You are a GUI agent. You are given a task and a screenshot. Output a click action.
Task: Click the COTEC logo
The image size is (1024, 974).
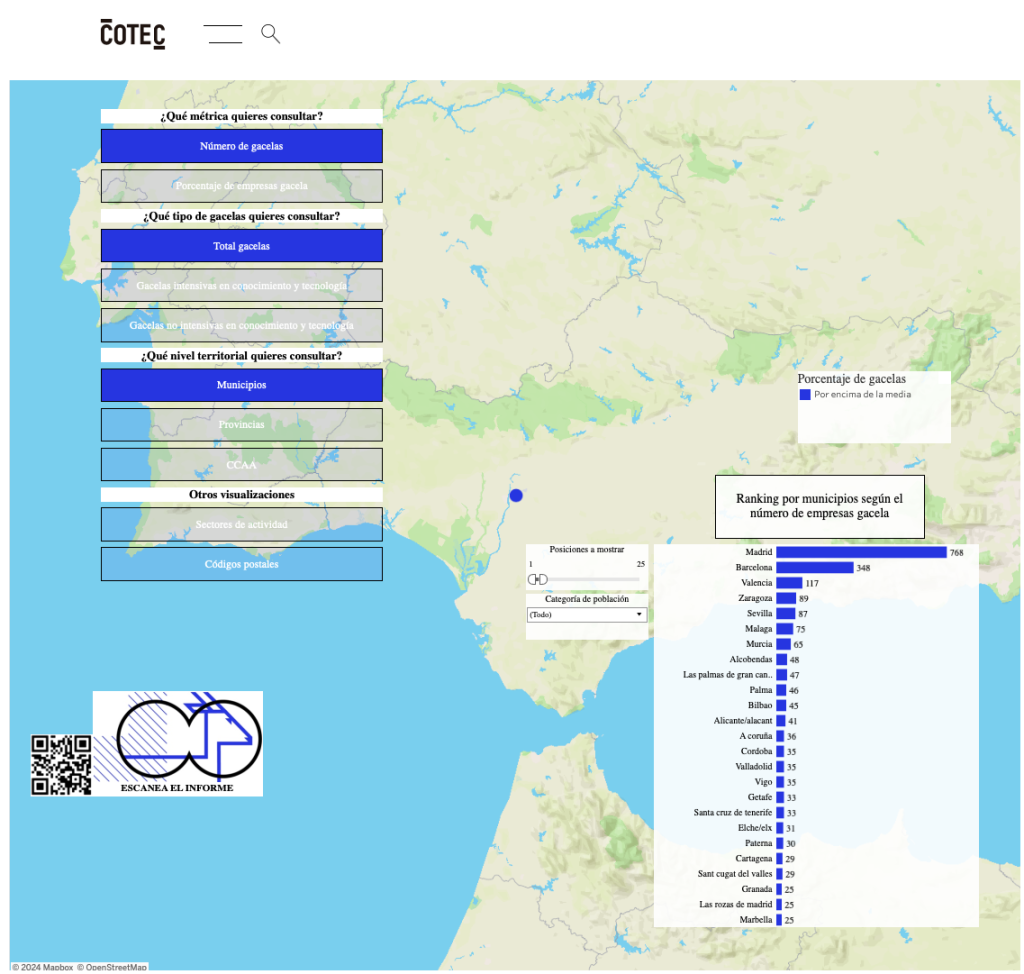coord(132,34)
